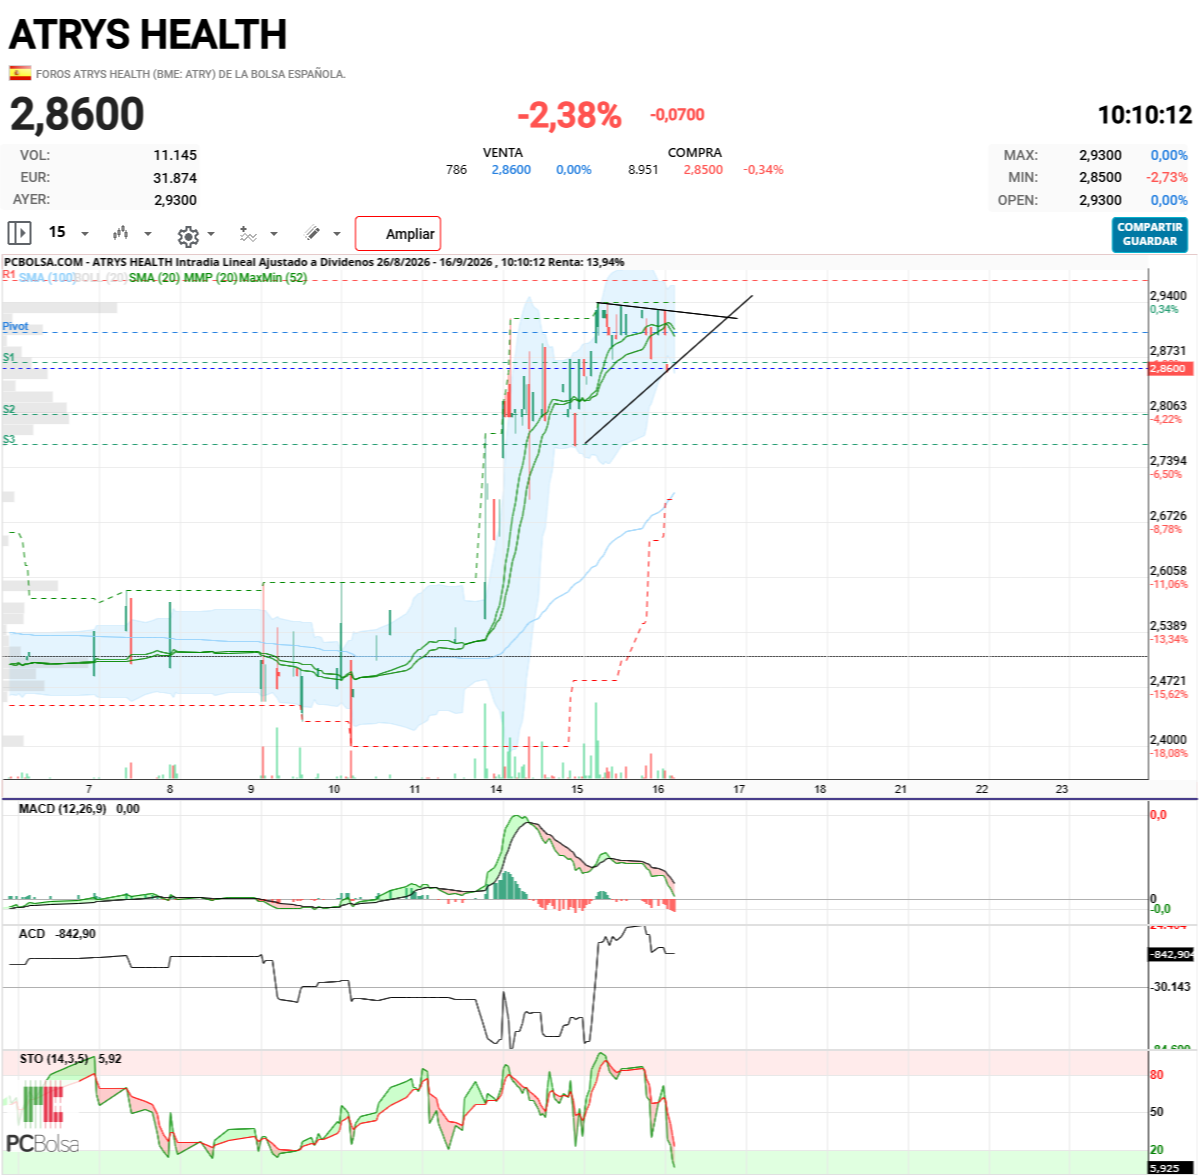
Task: Expand the indicators dropdown arrow
Action: (x=274, y=234)
